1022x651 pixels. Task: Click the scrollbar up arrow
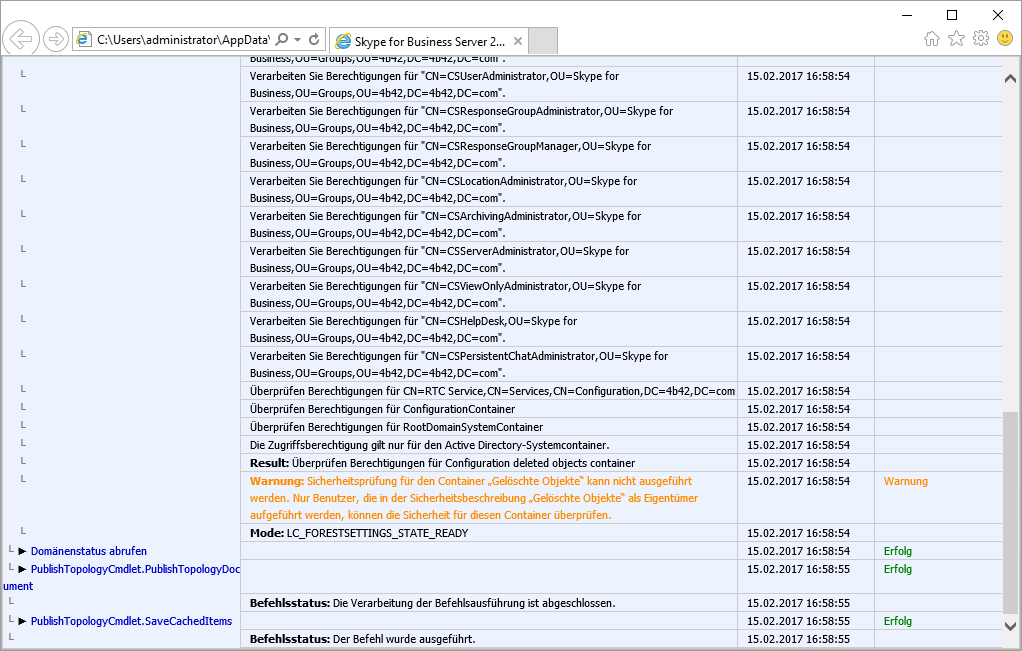click(x=1011, y=79)
